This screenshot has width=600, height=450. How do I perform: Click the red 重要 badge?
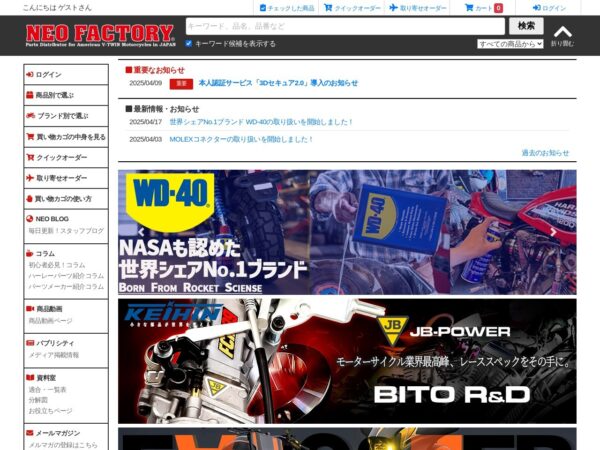coord(181,83)
